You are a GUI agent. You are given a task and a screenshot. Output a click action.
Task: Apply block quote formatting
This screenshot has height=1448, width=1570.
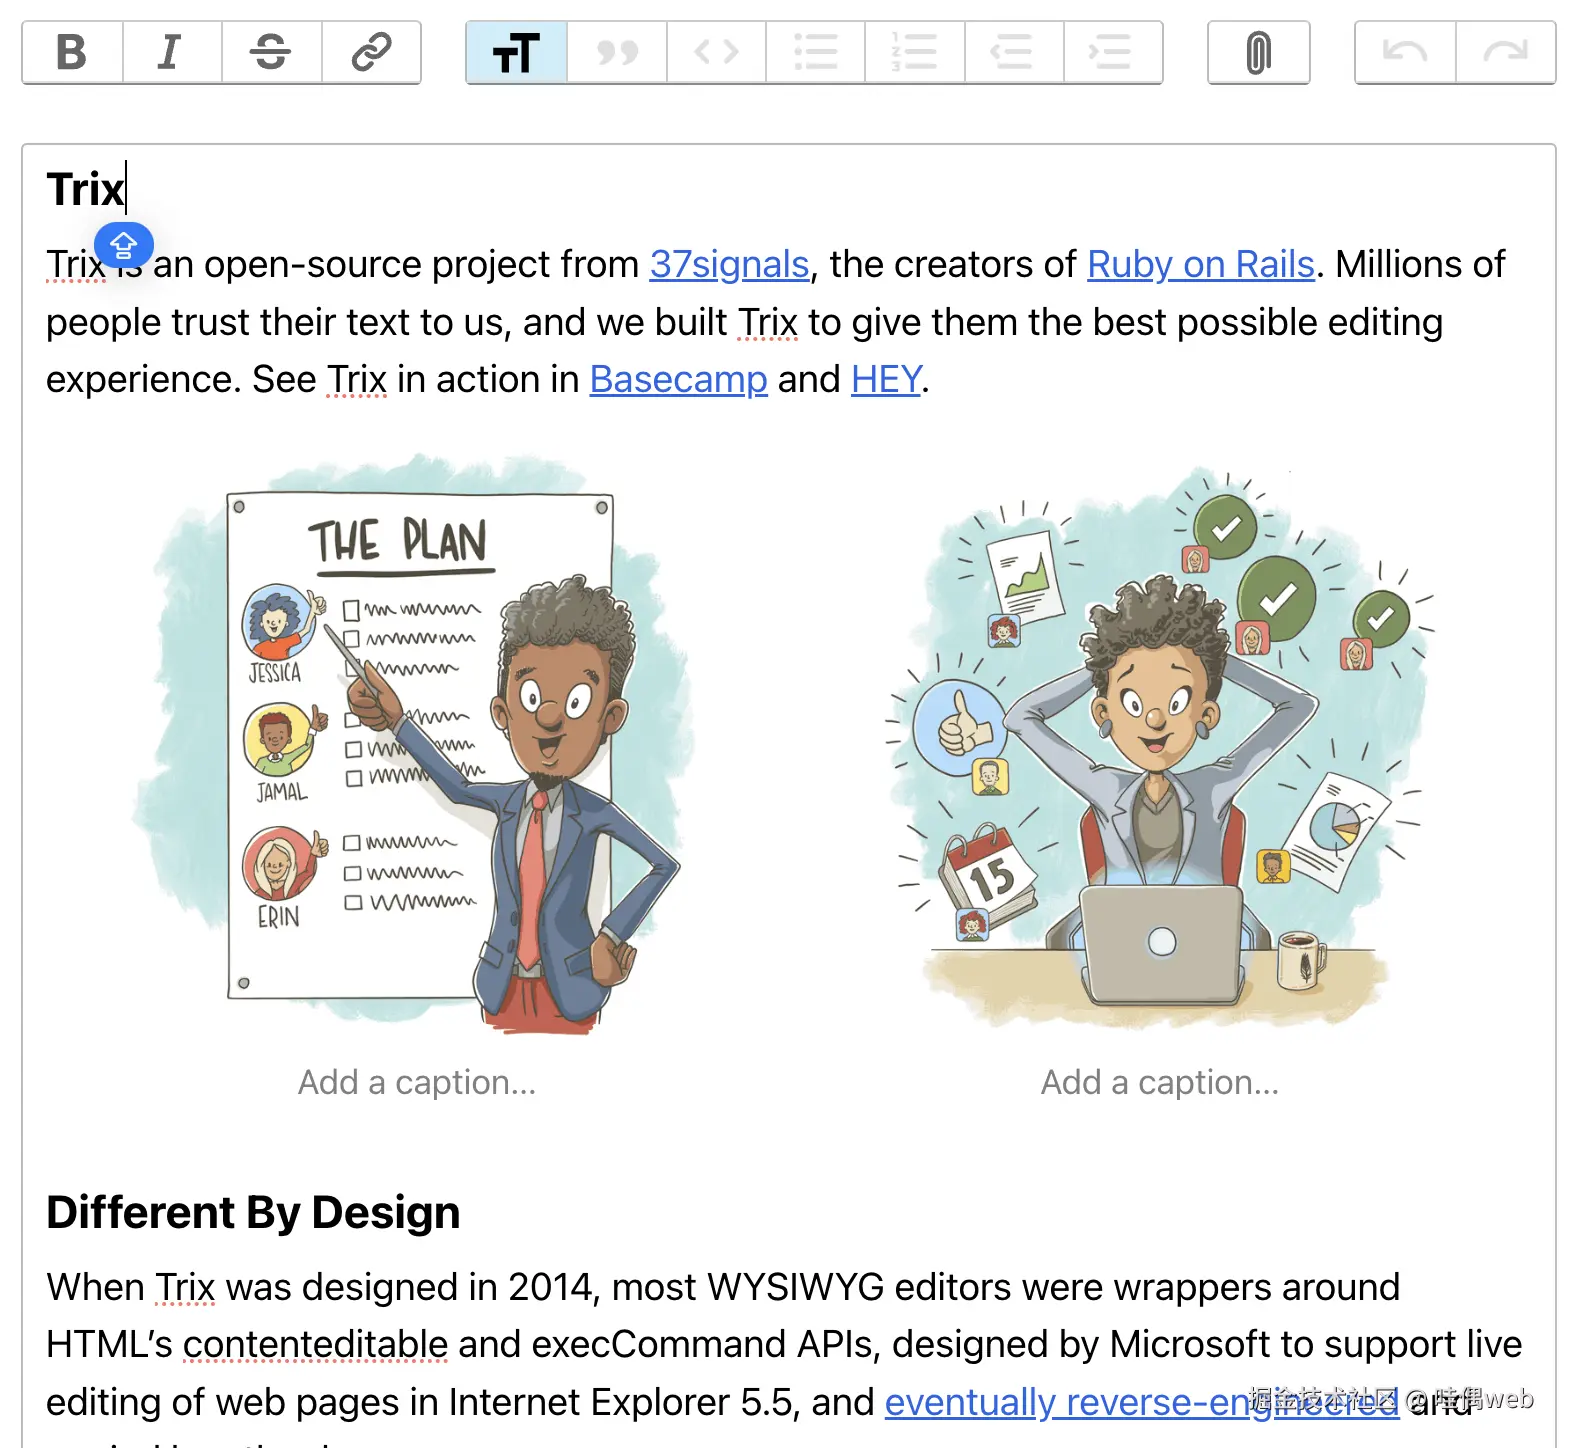point(617,52)
